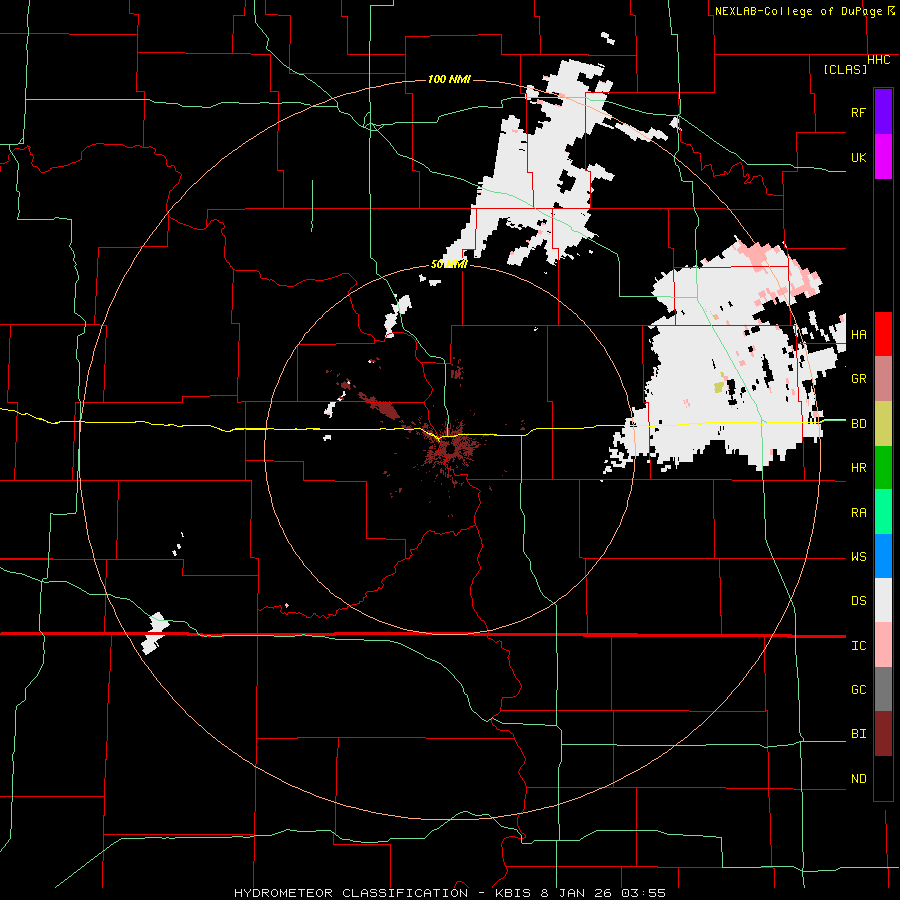Click the ND black legend swatch
The height and width of the screenshot is (900, 900).
coord(883,778)
